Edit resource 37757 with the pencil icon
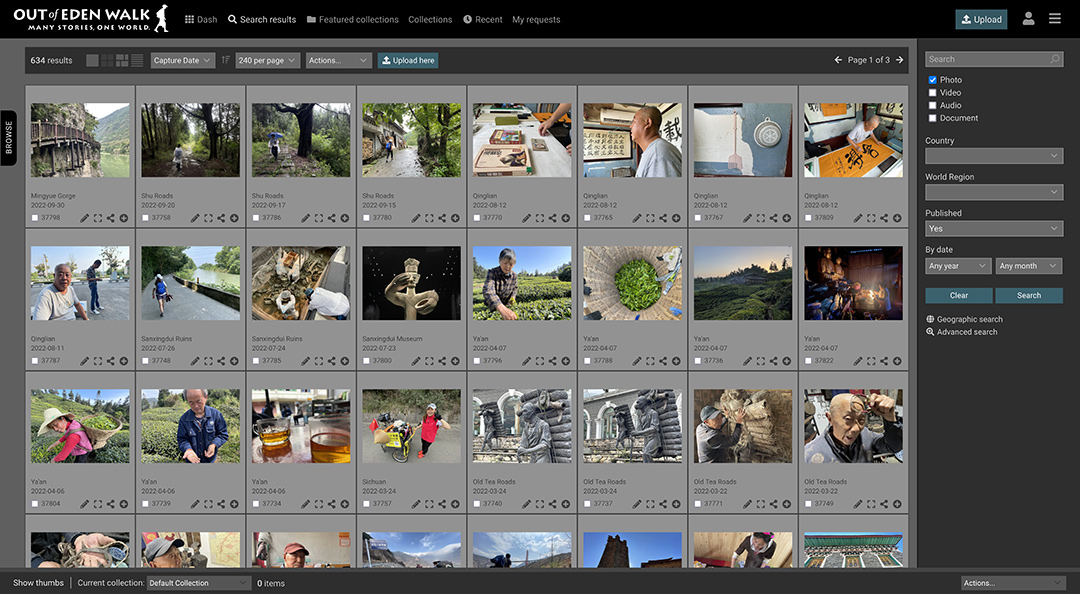1080x594 pixels. click(416, 504)
